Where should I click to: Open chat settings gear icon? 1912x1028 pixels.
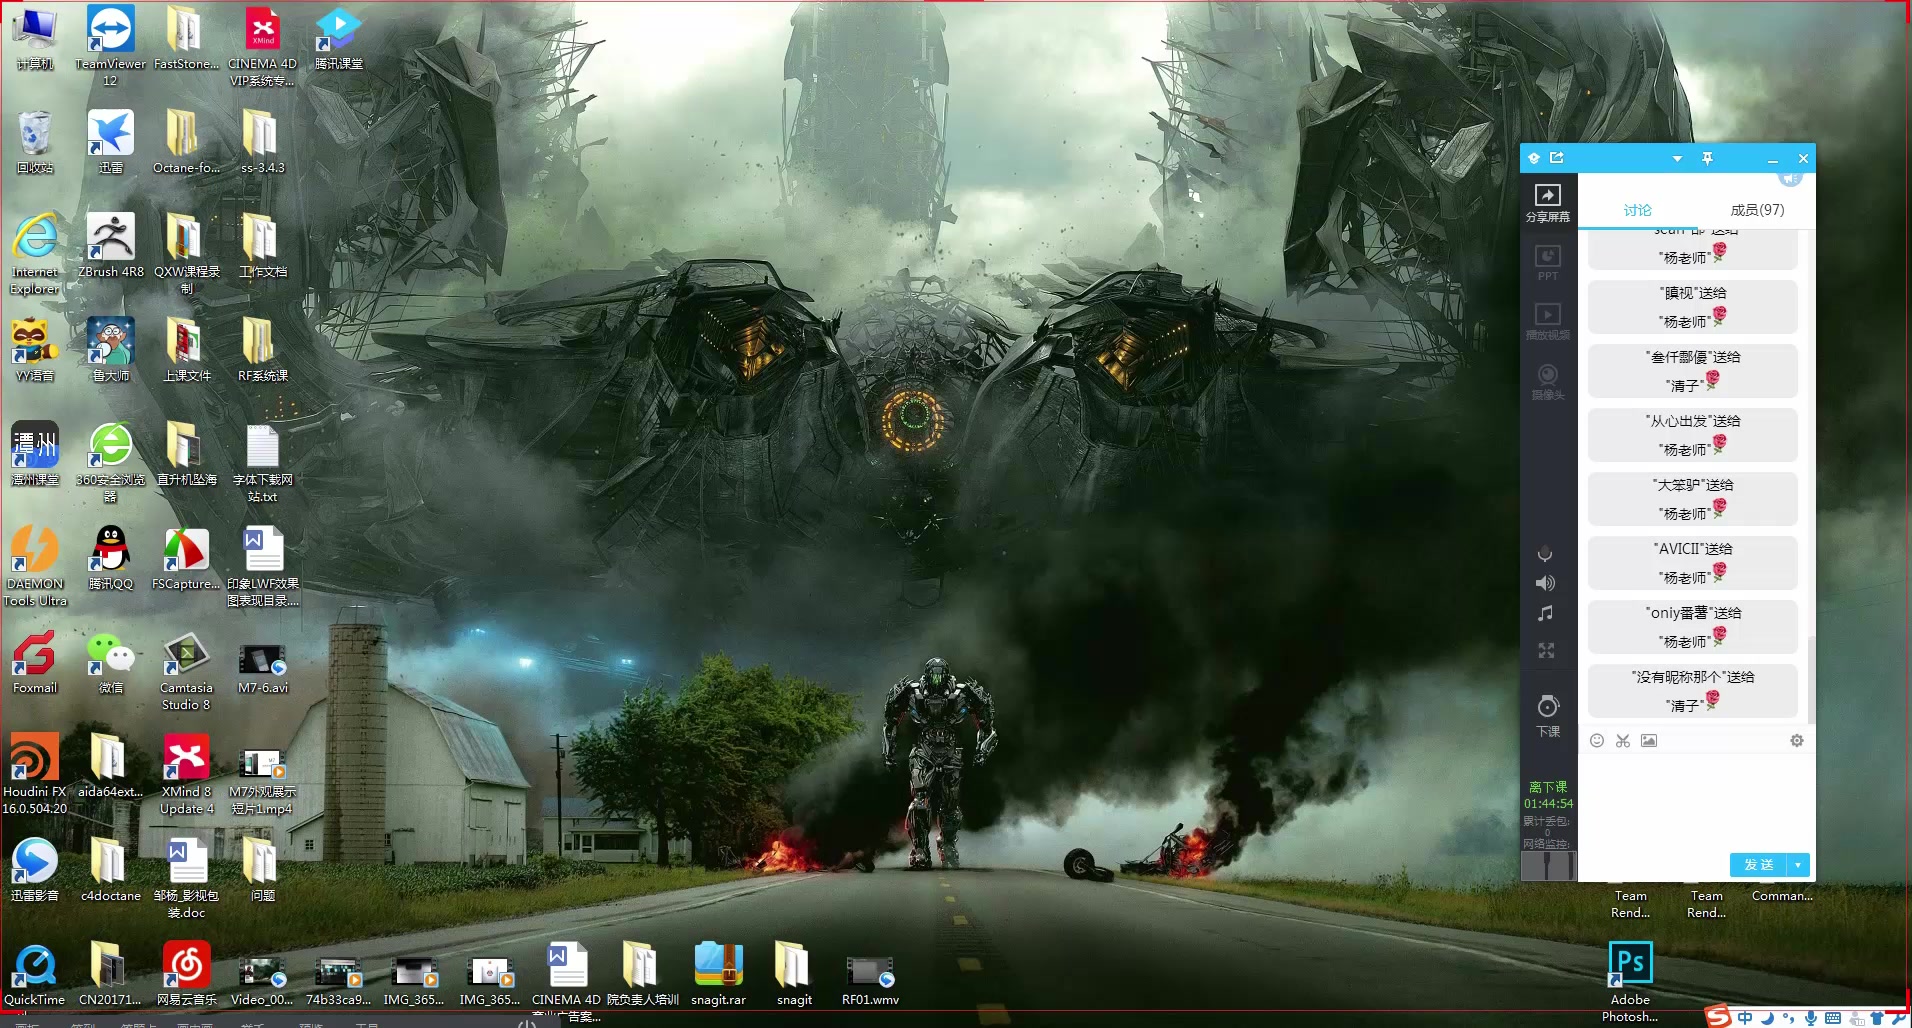click(x=1797, y=741)
